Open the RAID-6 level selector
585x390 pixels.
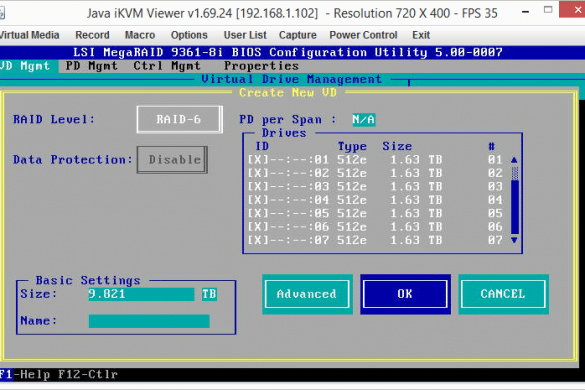click(x=179, y=119)
